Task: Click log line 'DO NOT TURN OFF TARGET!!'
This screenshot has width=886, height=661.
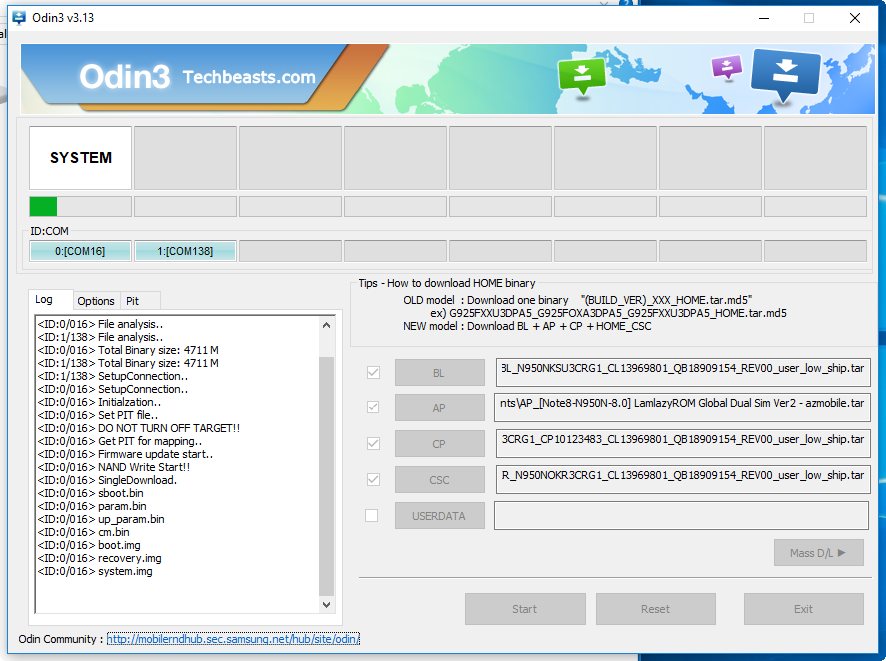Action: (x=138, y=428)
